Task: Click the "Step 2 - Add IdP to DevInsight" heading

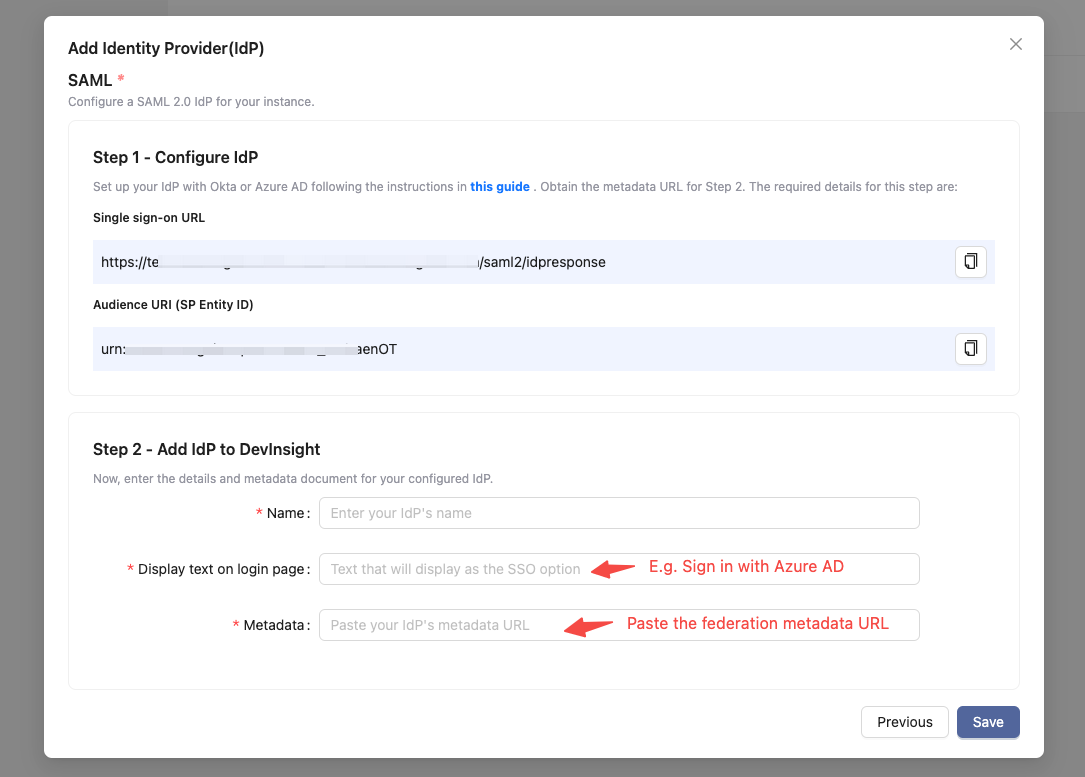Action: (x=206, y=450)
